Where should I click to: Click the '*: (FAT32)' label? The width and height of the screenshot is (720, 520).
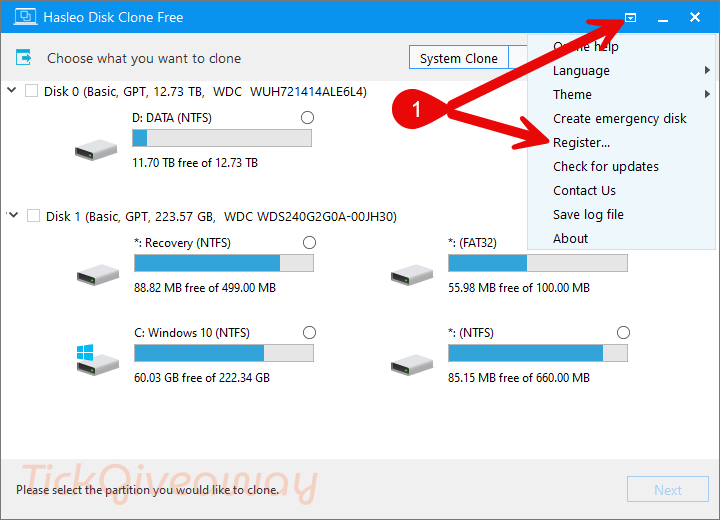pos(472,243)
